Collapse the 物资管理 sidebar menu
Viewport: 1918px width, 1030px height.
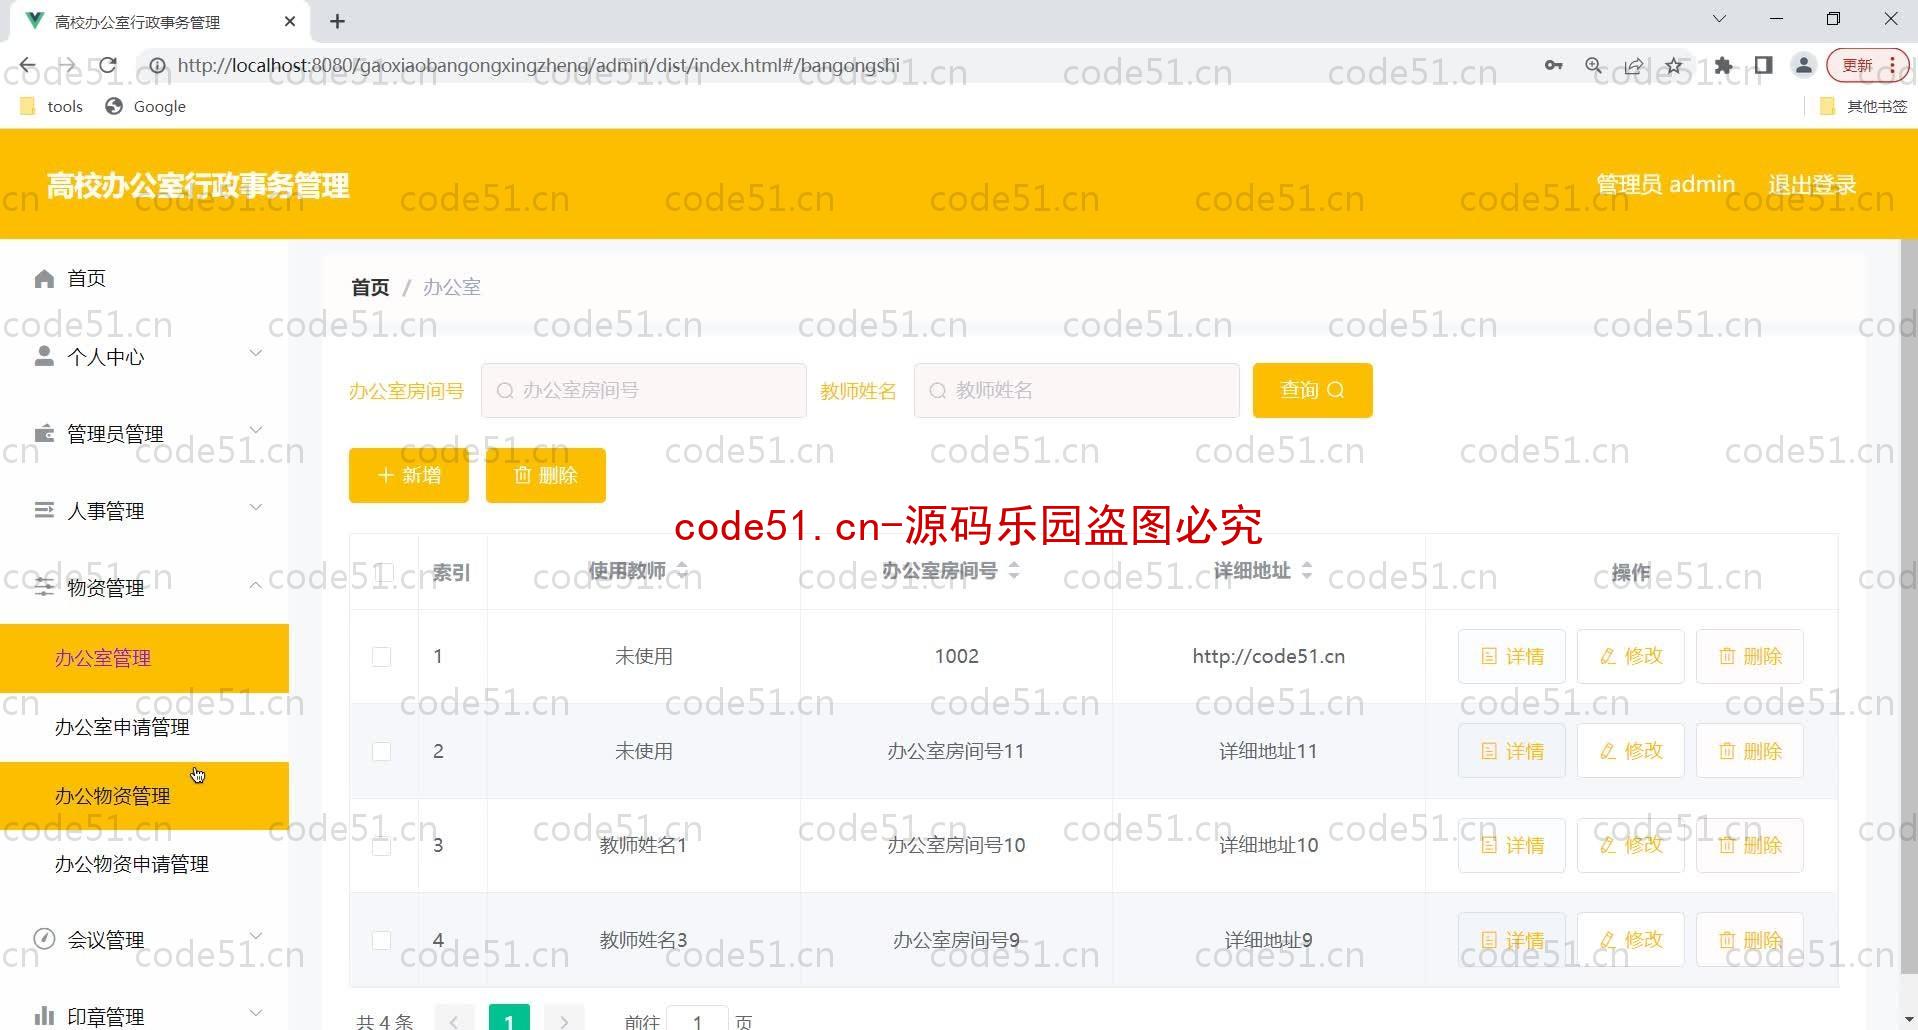coord(144,587)
